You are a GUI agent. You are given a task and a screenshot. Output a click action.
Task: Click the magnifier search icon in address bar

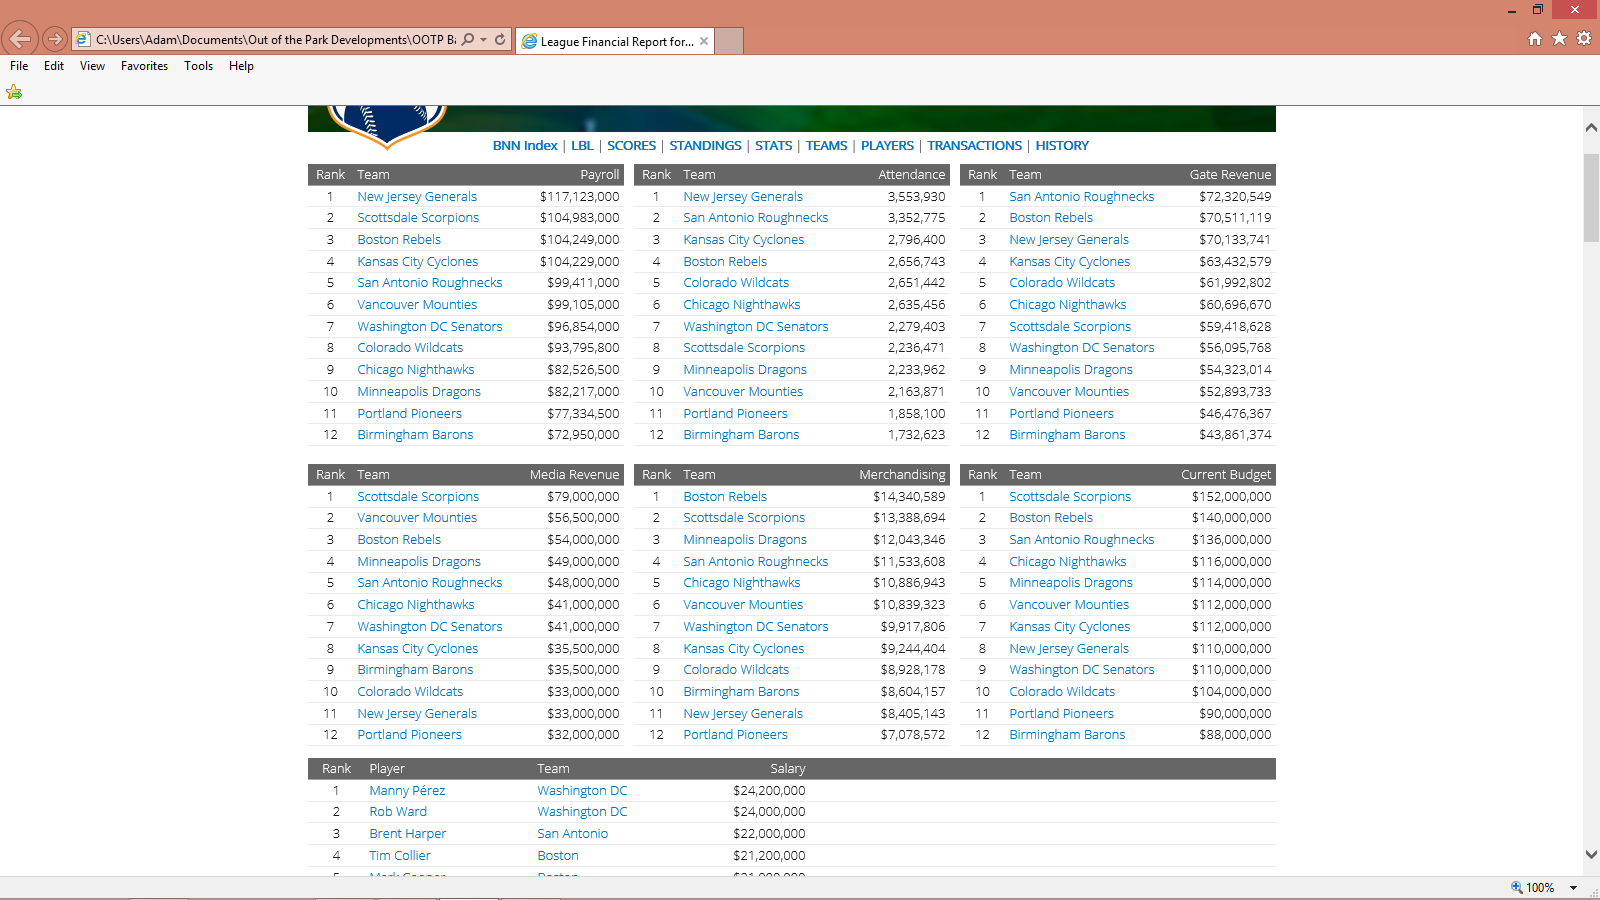pyautogui.click(x=468, y=40)
